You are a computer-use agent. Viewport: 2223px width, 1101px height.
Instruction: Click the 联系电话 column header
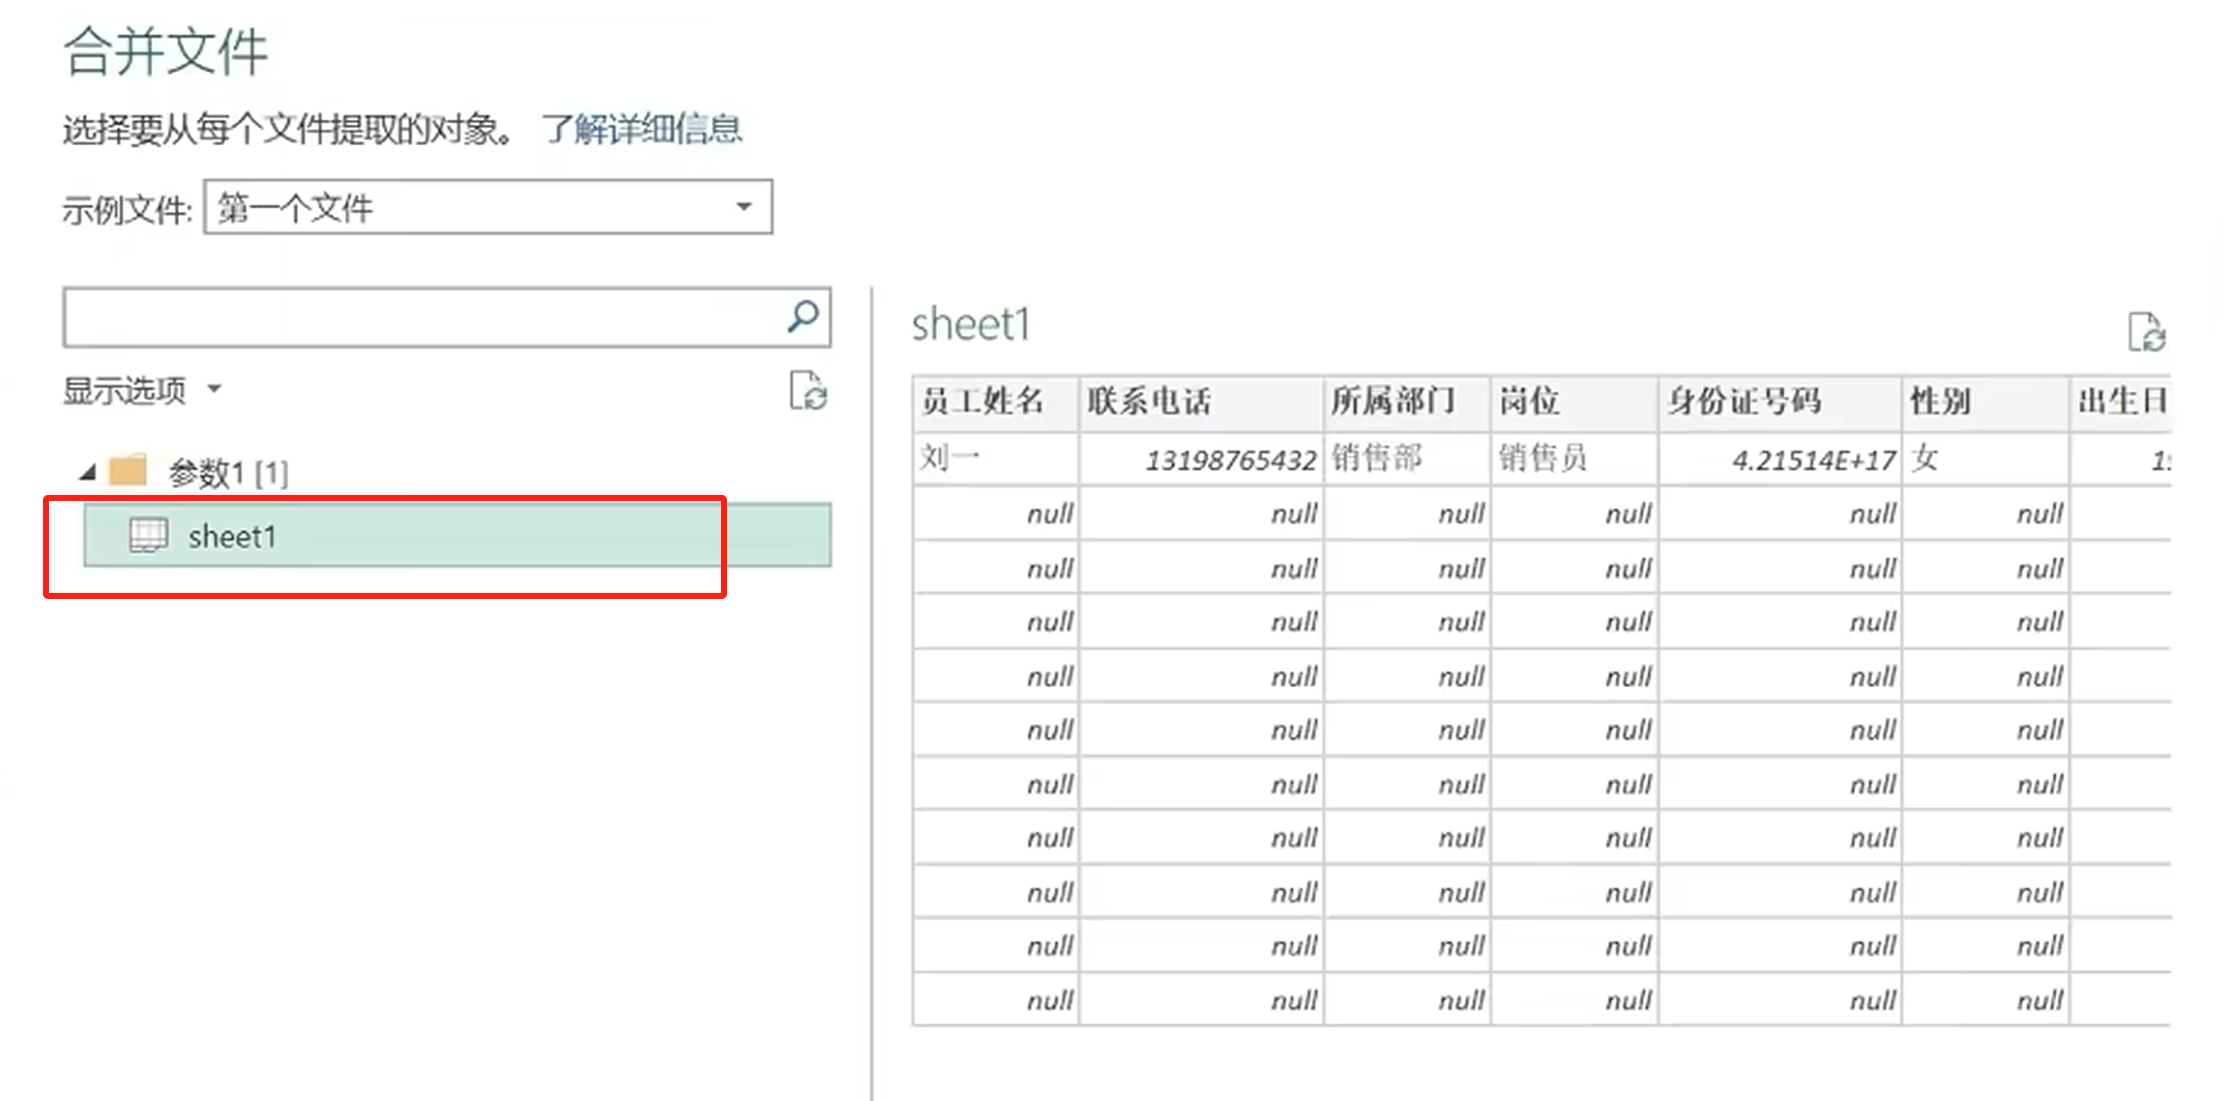[1149, 402]
